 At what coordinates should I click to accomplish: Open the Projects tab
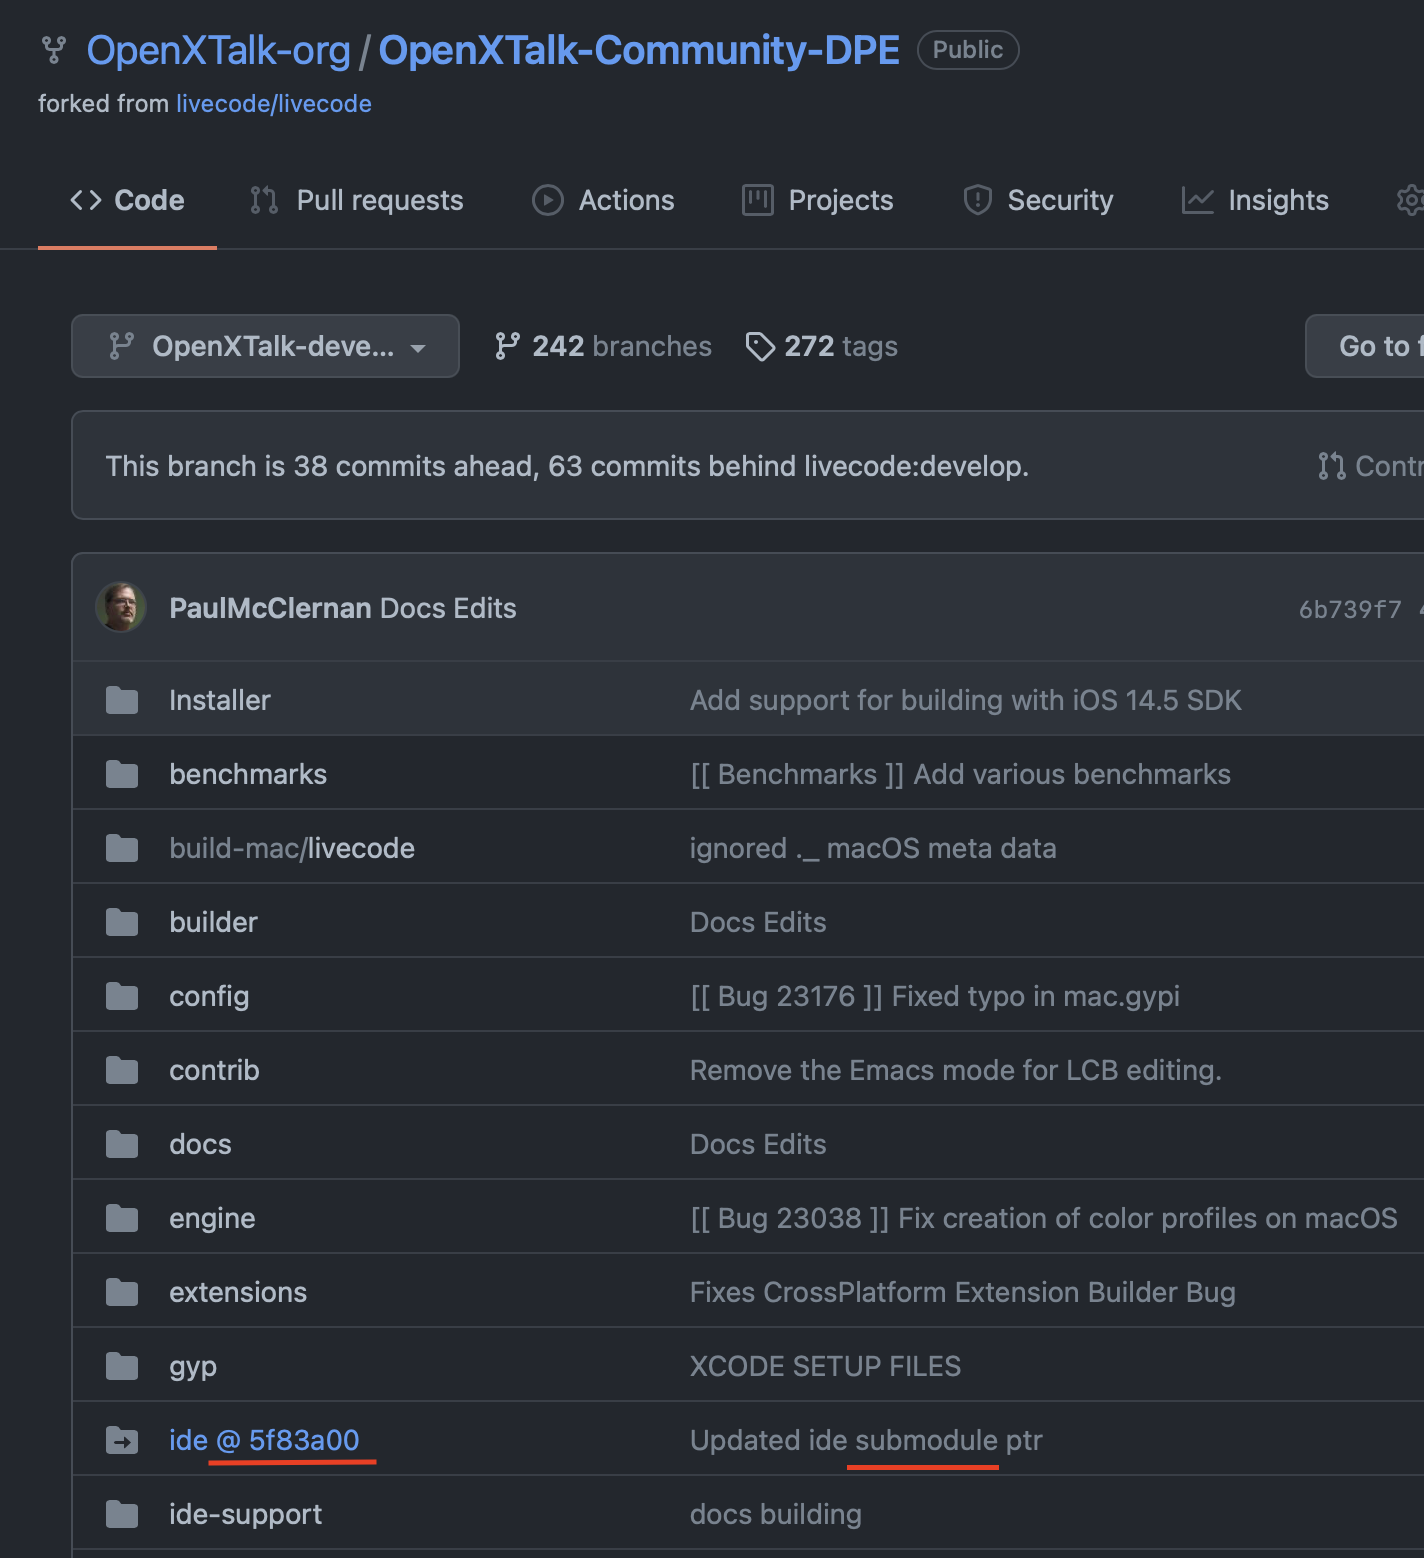pos(817,200)
